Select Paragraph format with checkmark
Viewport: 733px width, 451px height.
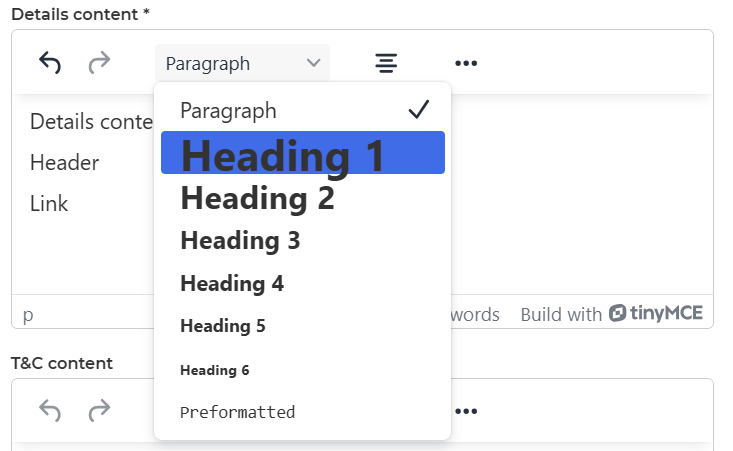coord(302,110)
